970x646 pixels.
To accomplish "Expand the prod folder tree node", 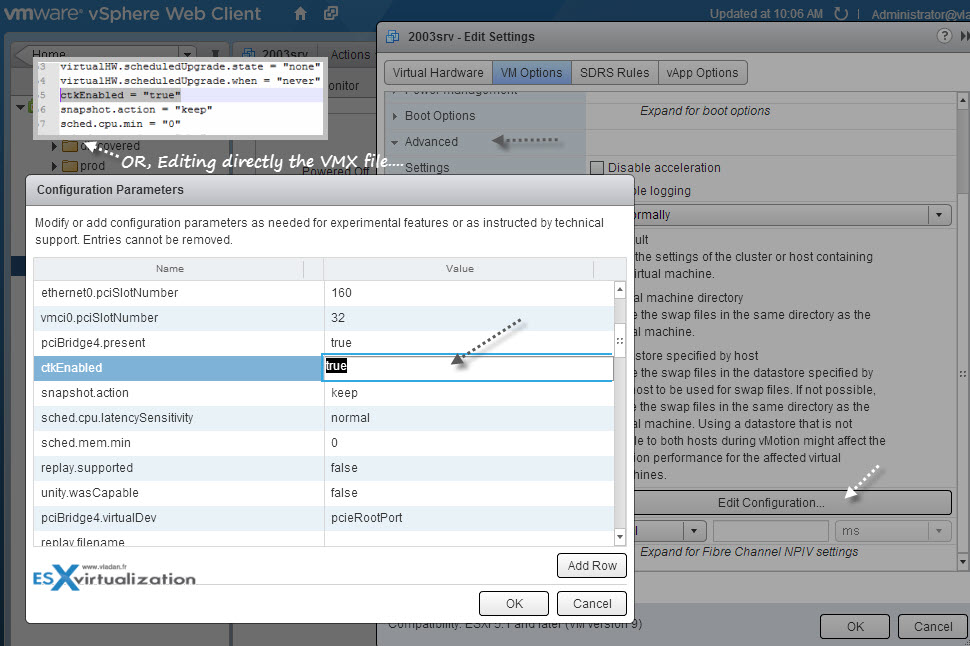I will 54,166.
